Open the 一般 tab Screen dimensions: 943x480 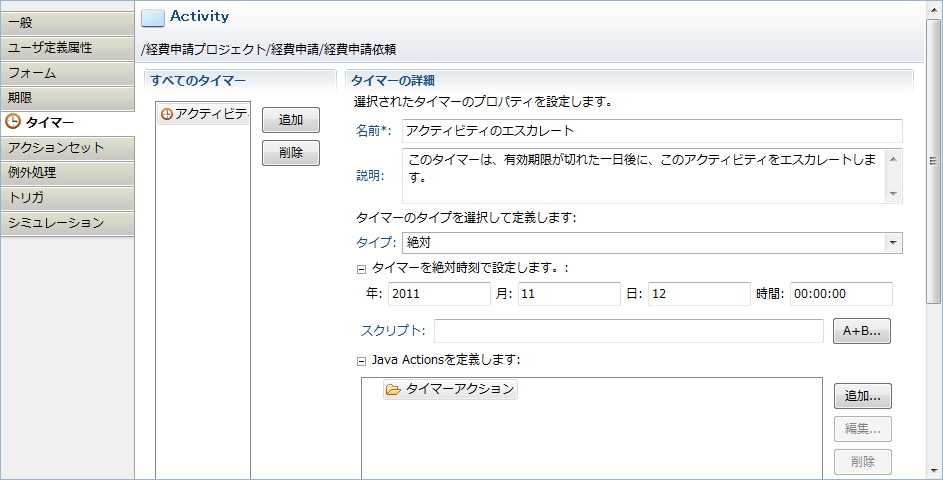[x=67, y=23]
